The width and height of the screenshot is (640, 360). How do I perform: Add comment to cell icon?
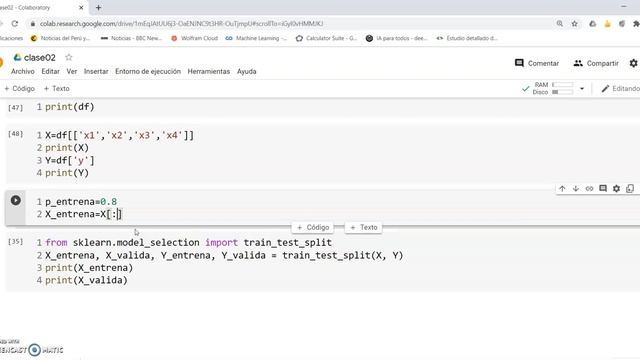coord(603,188)
